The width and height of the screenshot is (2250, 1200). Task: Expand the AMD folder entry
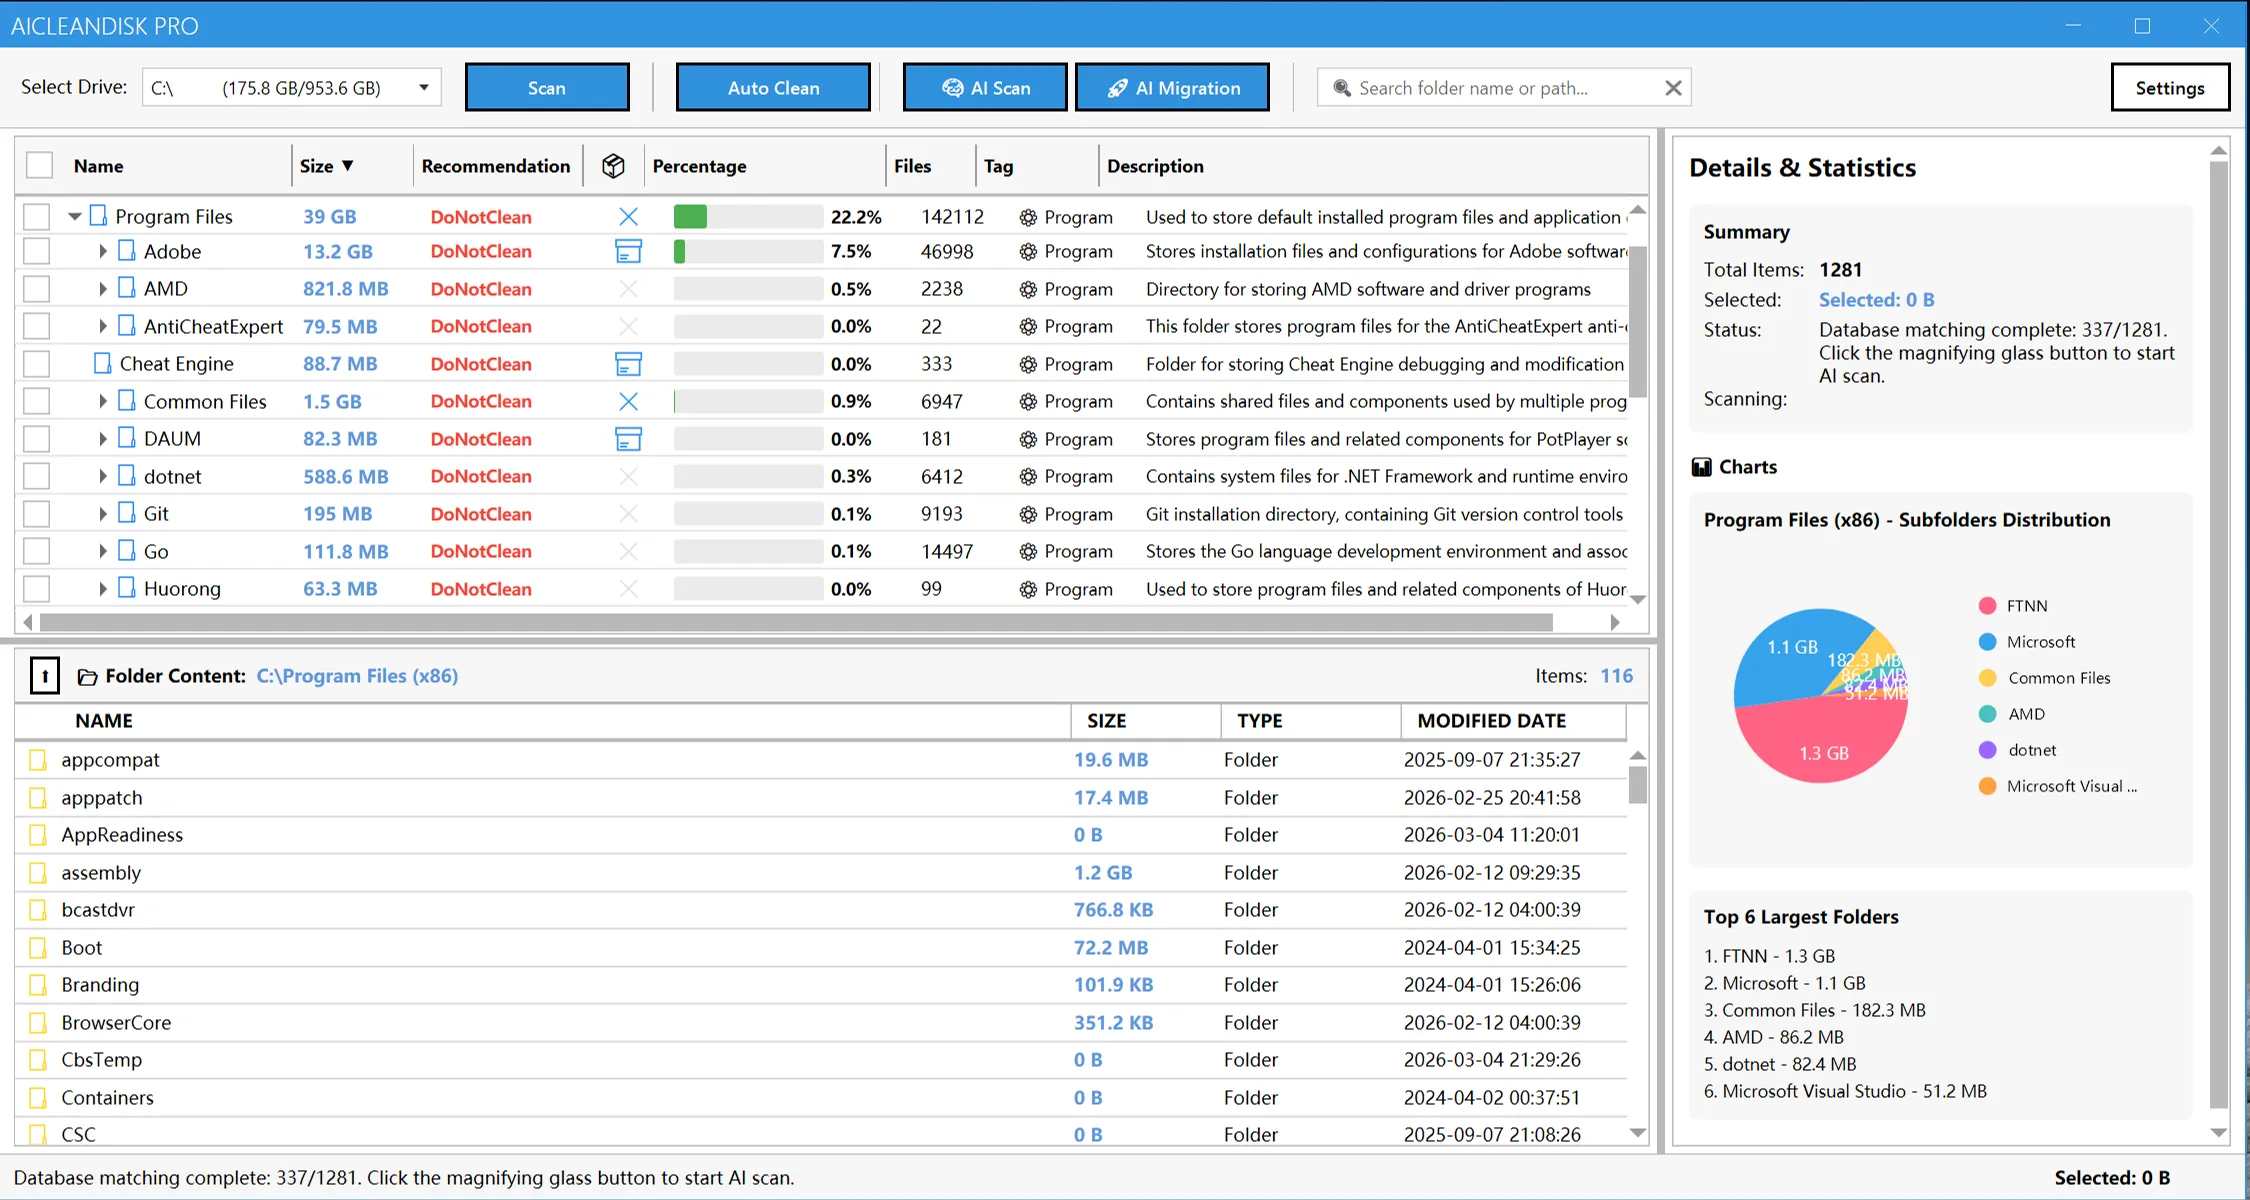(101, 288)
